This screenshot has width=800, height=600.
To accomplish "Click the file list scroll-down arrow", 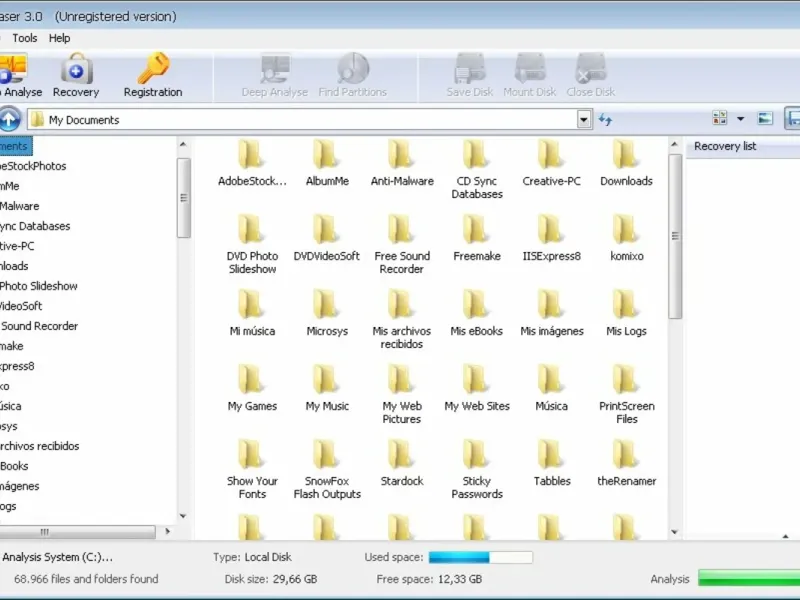I will click(674, 532).
